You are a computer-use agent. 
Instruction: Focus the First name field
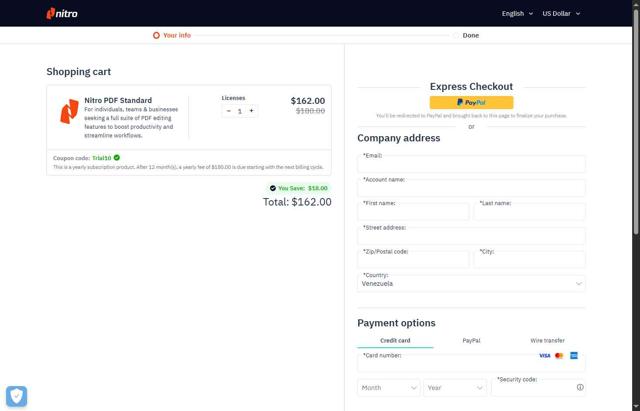(413, 211)
